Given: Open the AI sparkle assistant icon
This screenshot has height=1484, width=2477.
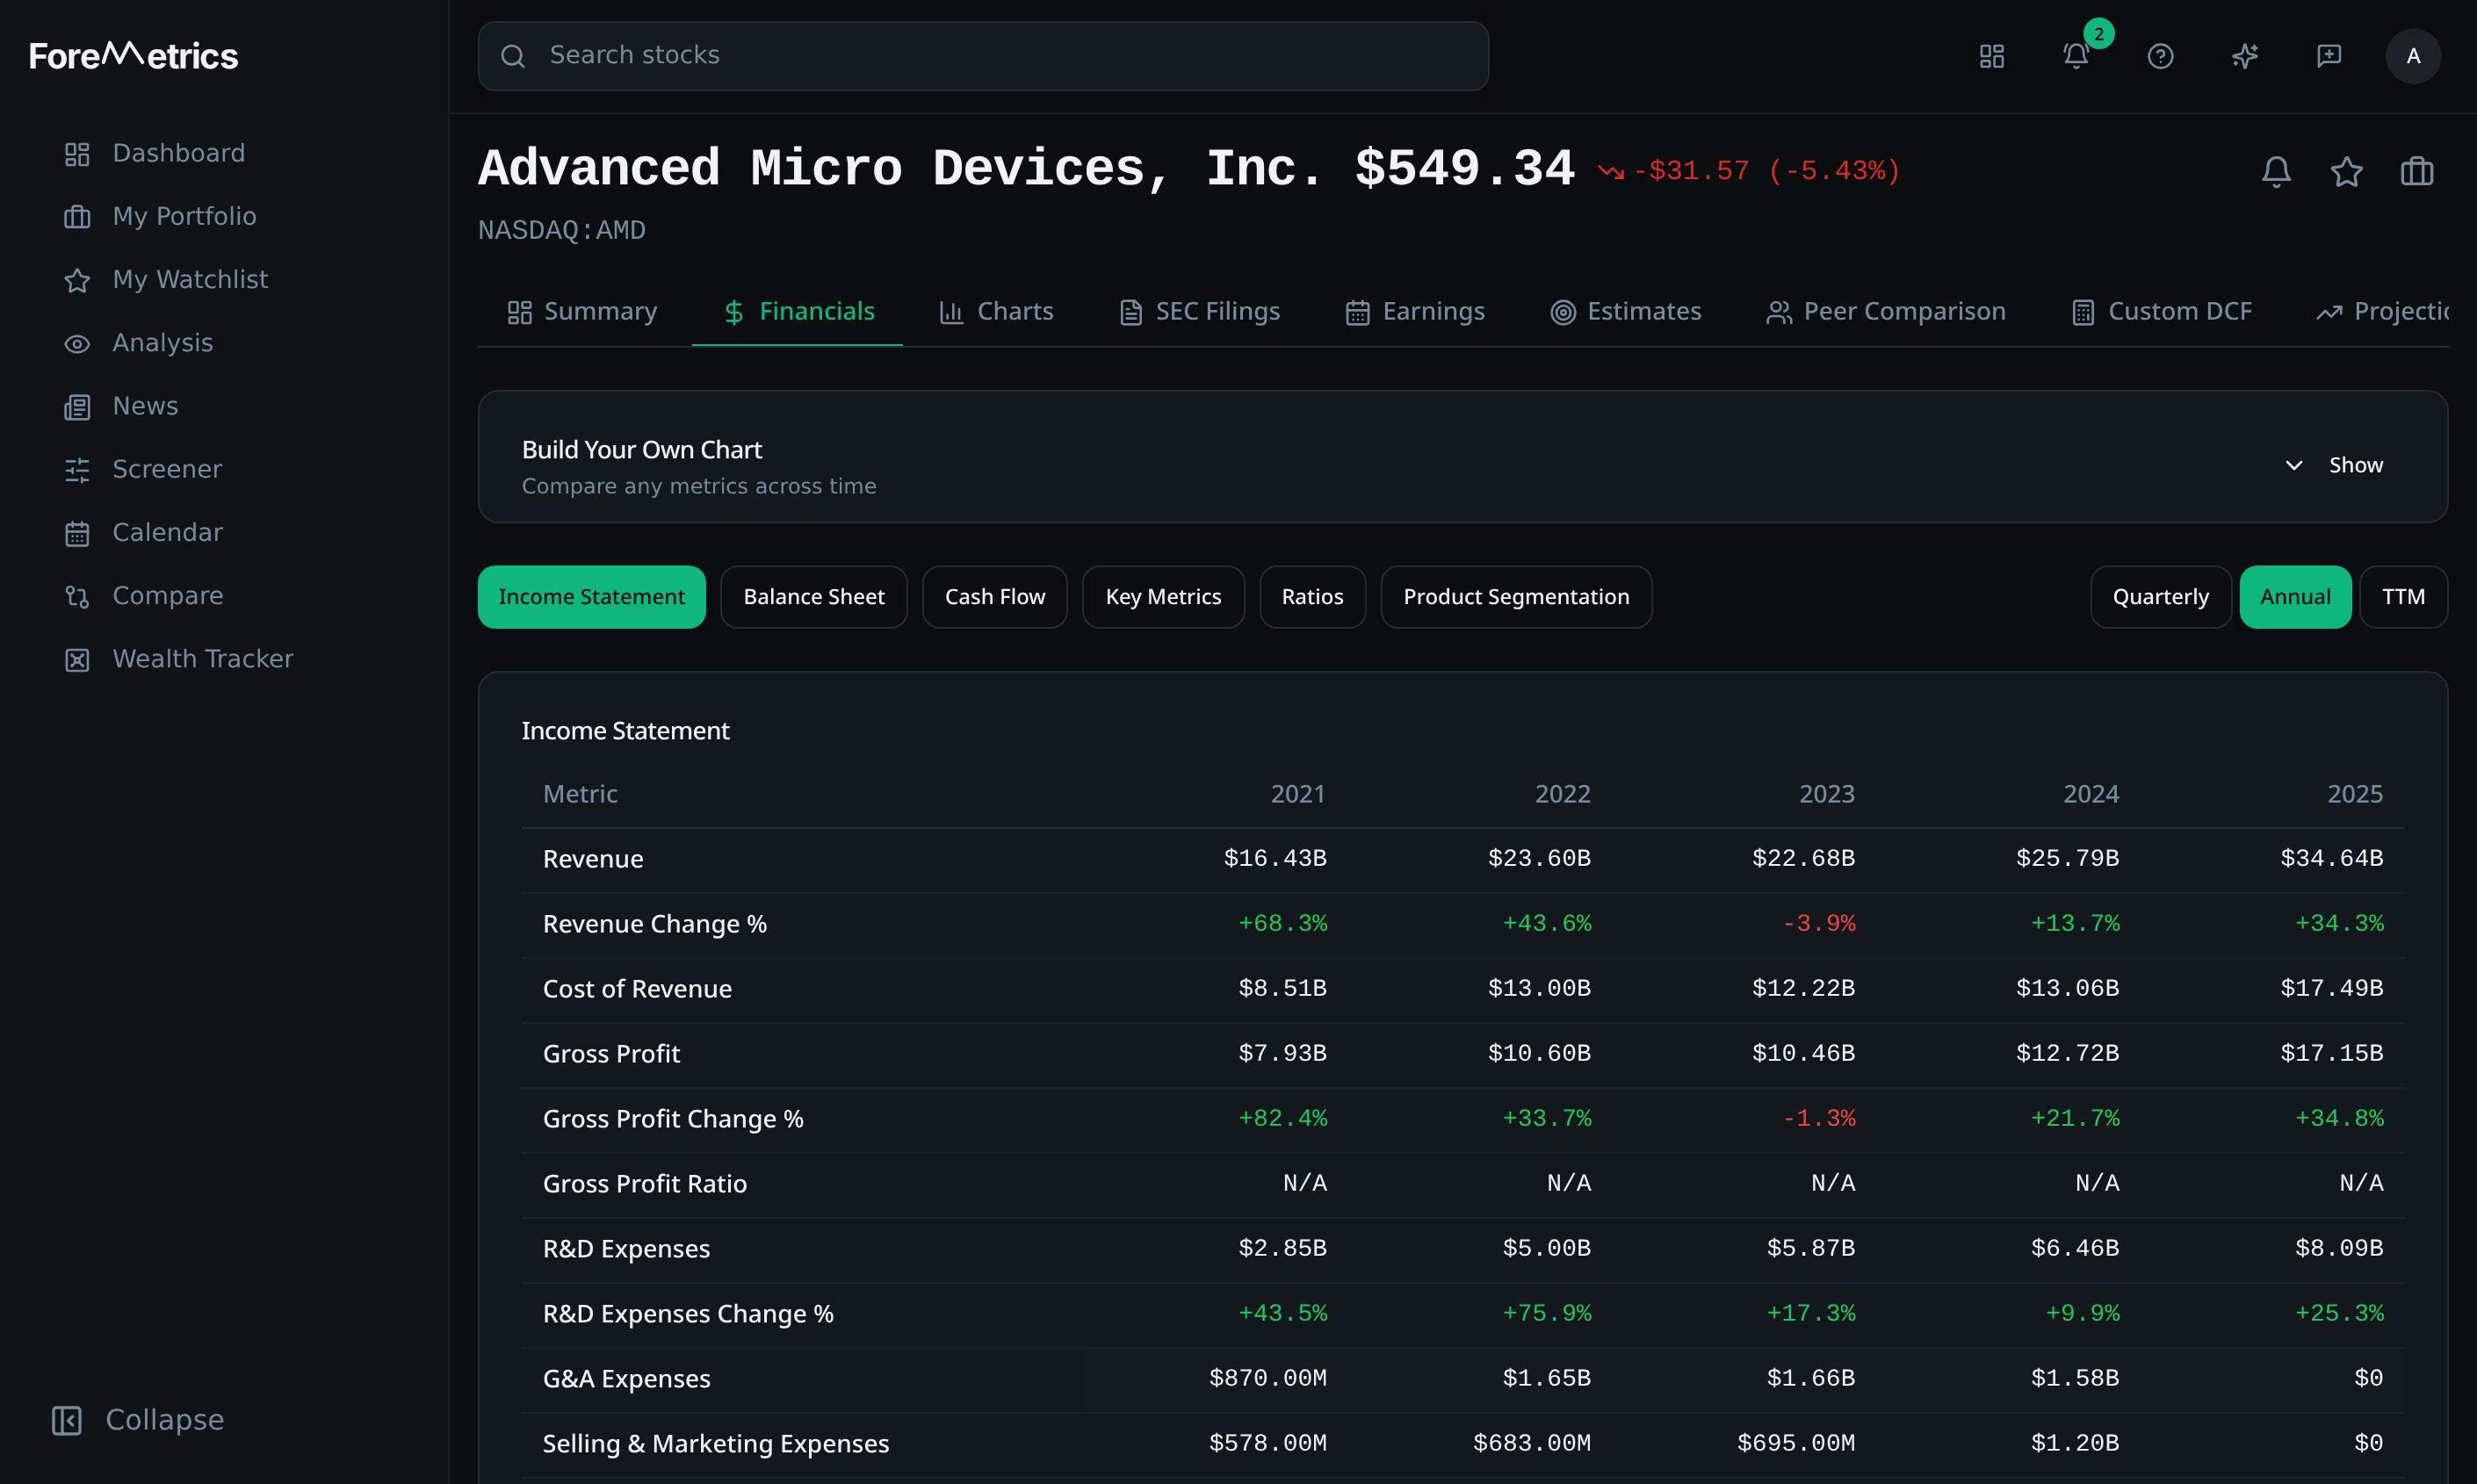Looking at the screenshot, I should click(x=2245, y=56).
